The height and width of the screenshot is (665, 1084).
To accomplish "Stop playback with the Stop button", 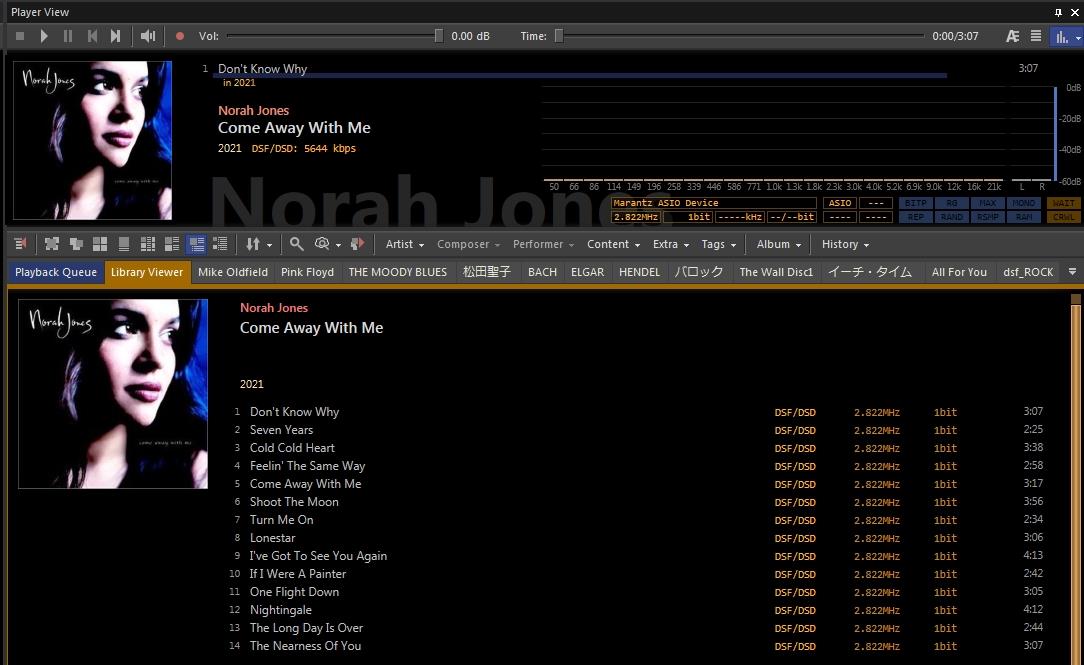I will (20, 36).
